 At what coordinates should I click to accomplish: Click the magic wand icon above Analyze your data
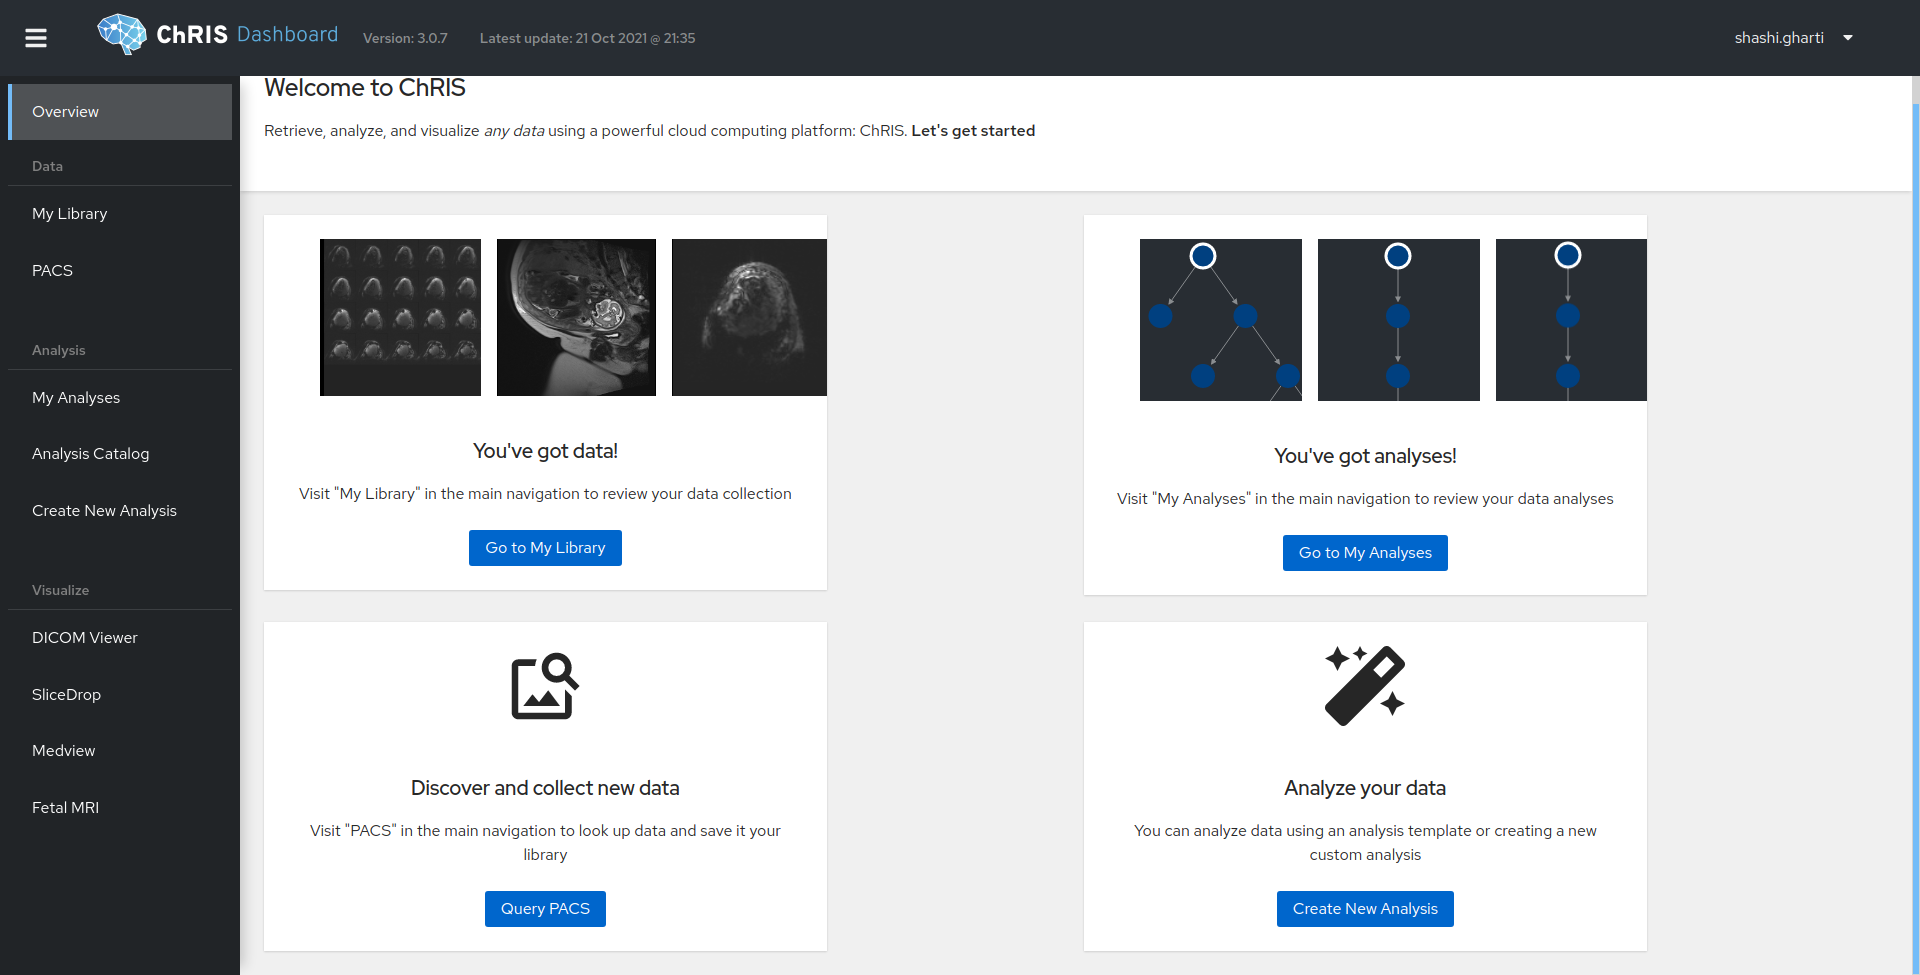click(x=1365, y=684)
